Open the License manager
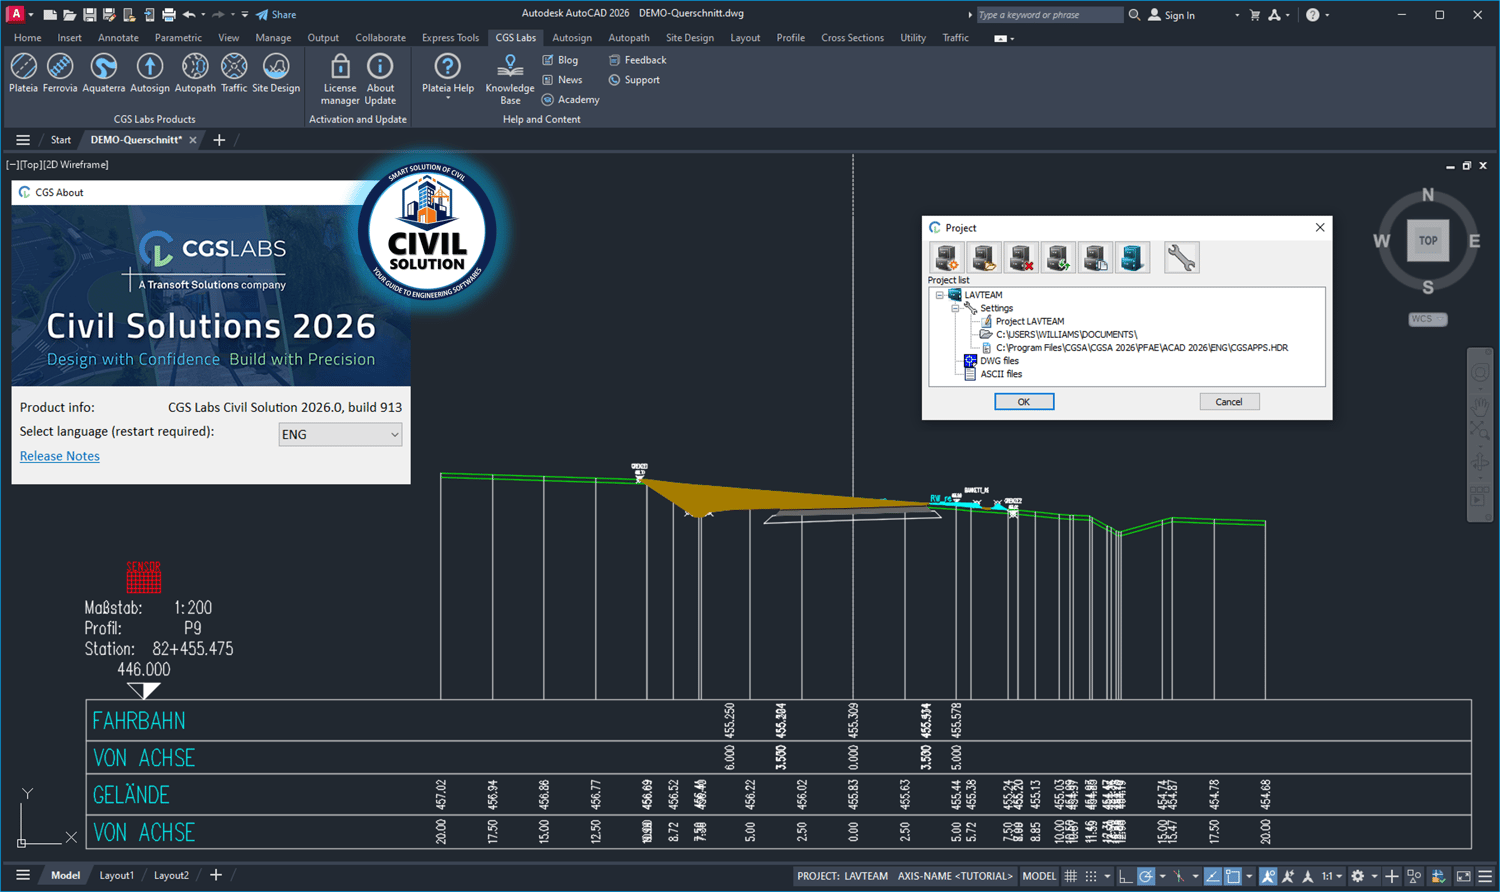 point(340,79)
